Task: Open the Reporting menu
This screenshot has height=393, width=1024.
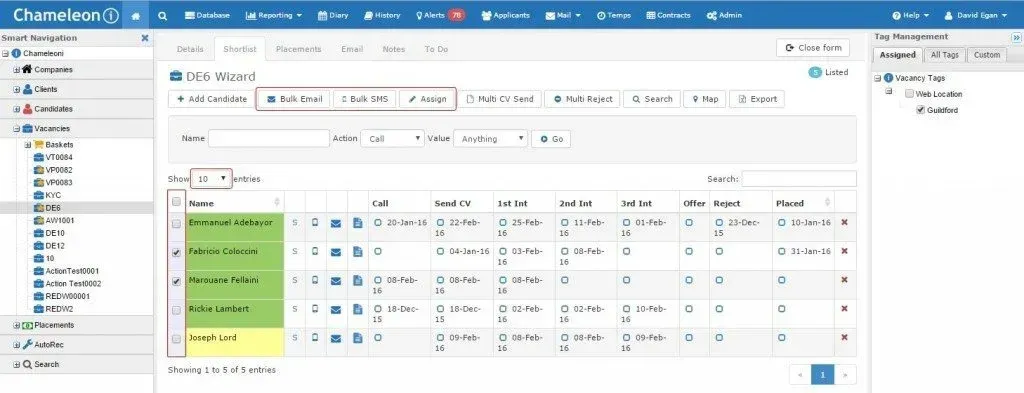Action: (x=274, y=15)
